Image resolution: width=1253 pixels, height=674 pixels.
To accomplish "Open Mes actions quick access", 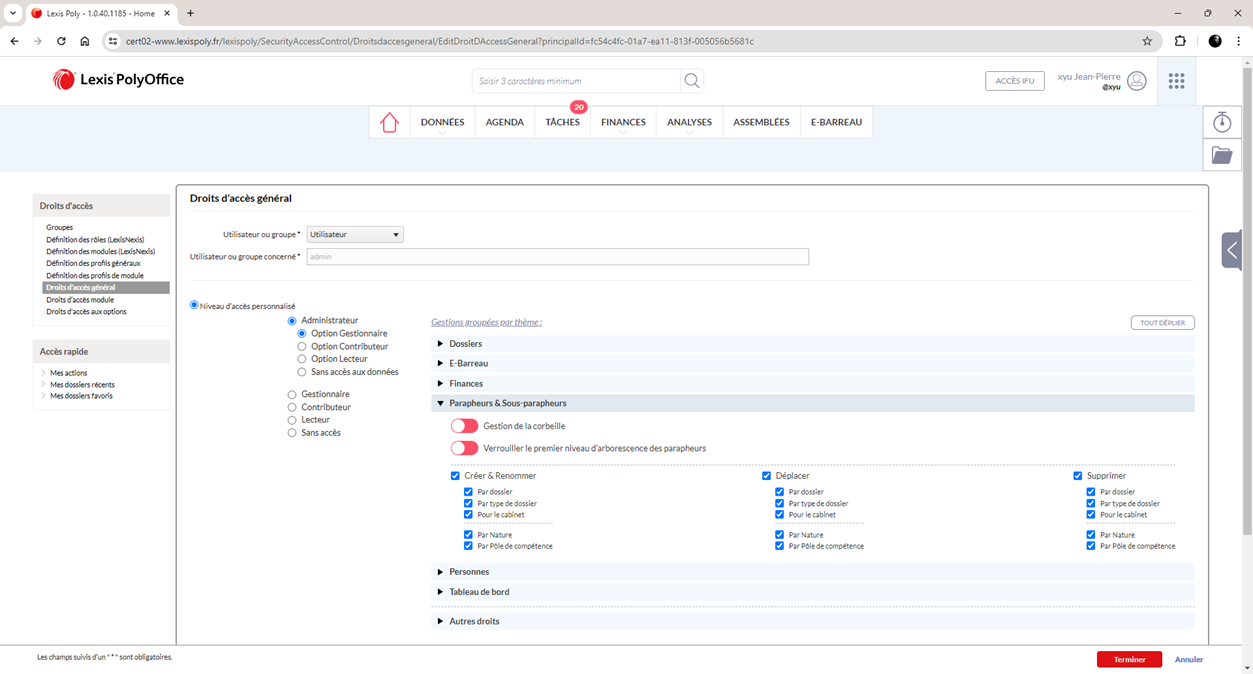I will pyautogui.click(x=69, y=373).
